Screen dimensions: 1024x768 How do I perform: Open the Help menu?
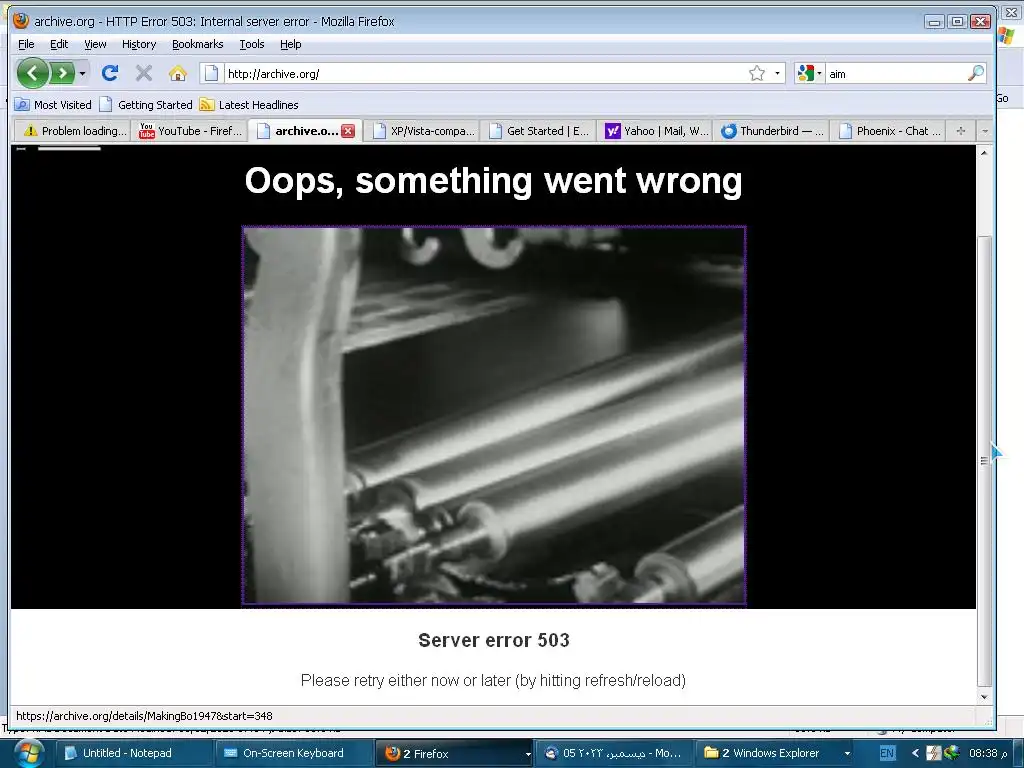pyautogui.click(x=291, y=44)
